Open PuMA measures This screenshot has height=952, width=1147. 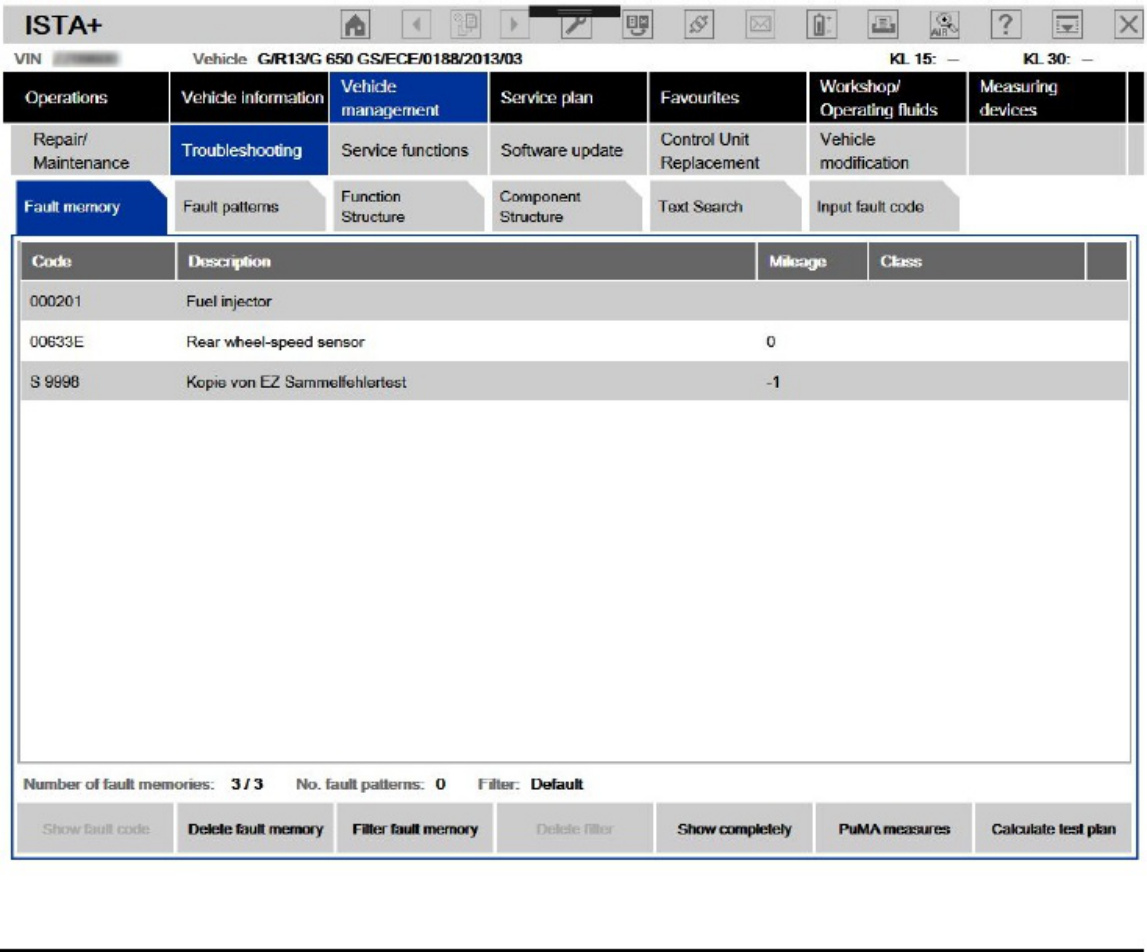click(894, 829)
